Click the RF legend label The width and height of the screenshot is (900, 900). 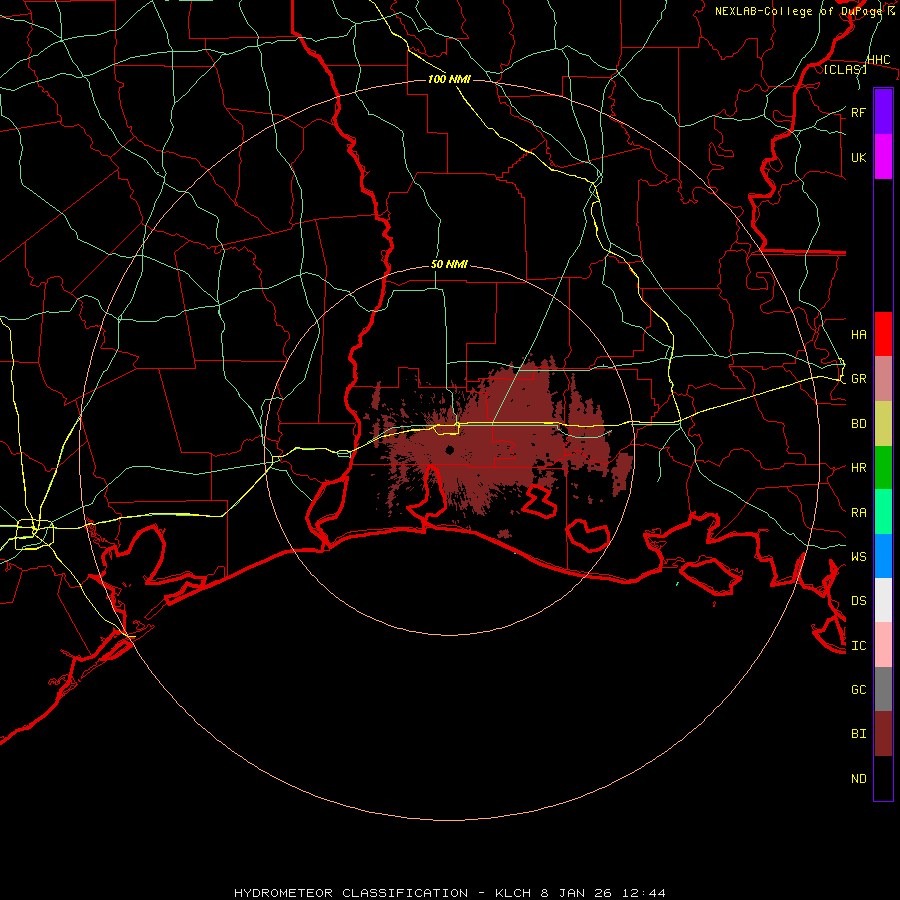858,112
